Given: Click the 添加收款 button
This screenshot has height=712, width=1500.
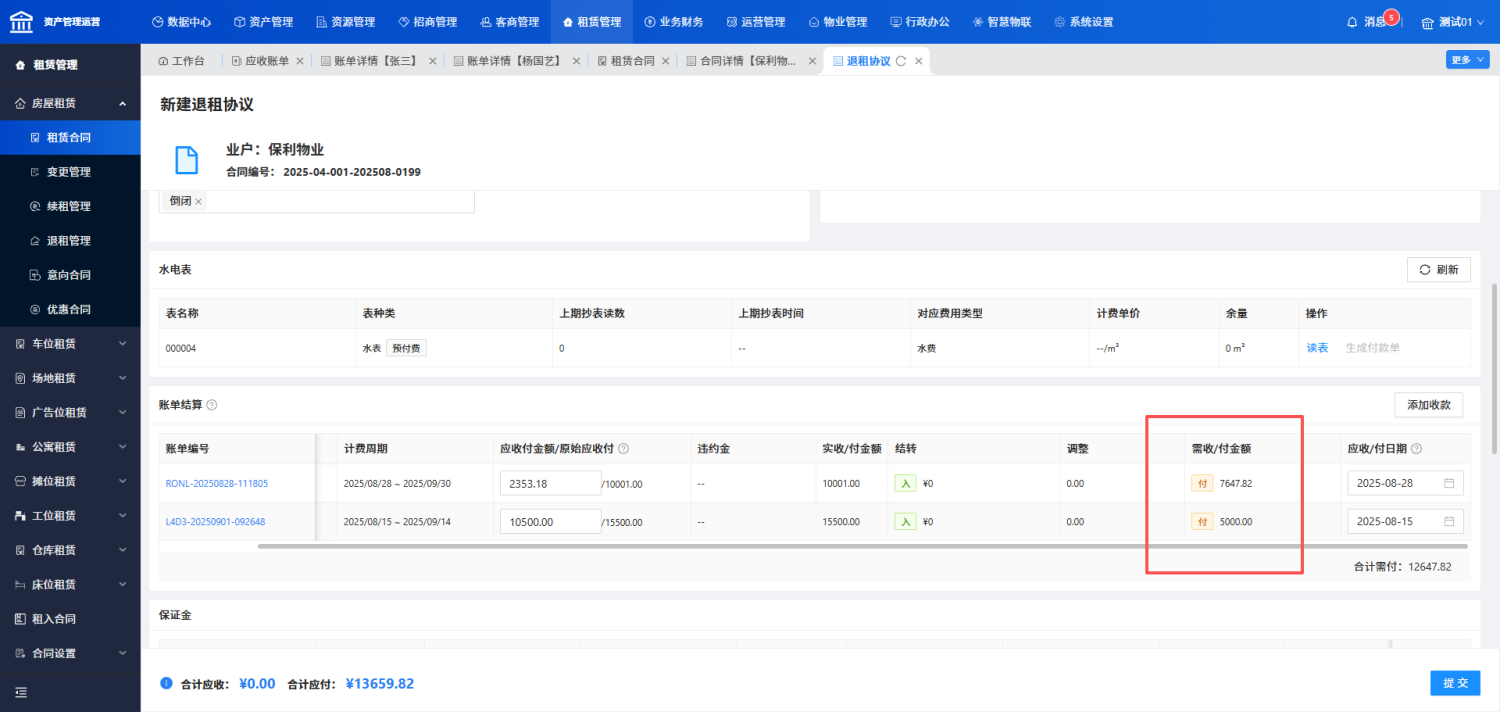Looking at the screenshot, I should [1428, 405].
